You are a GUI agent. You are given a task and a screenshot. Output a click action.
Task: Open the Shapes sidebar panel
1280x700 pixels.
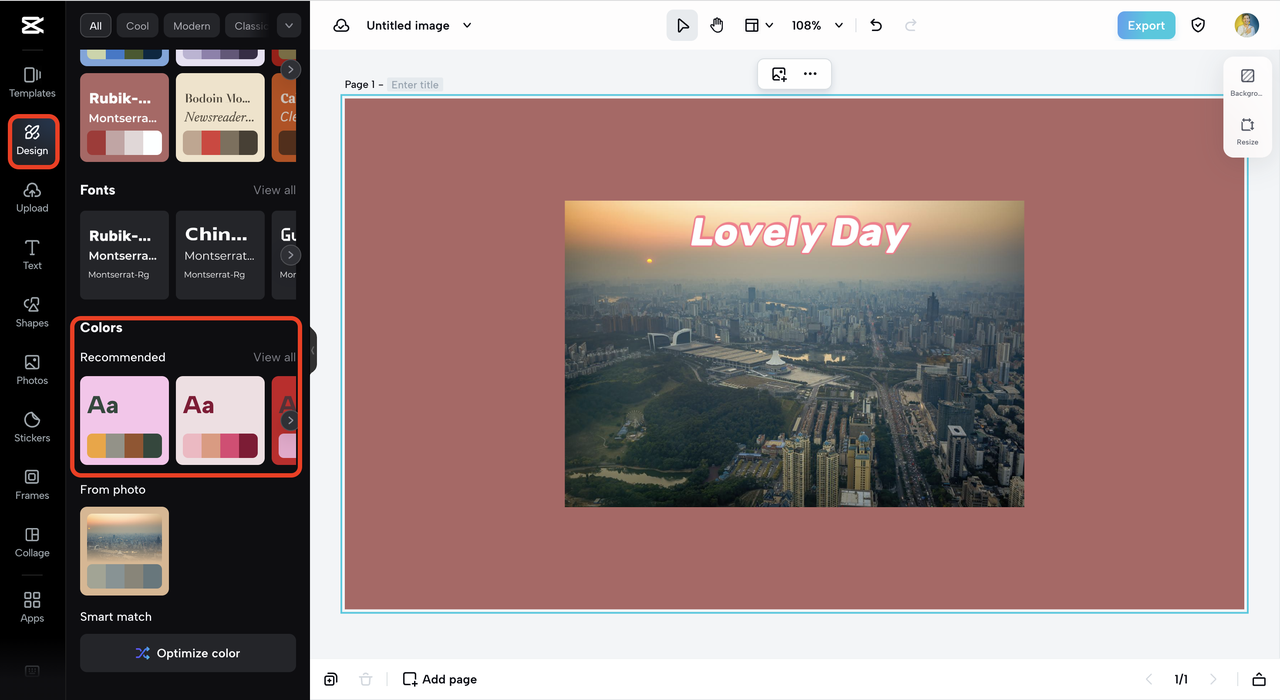point(32,312)
